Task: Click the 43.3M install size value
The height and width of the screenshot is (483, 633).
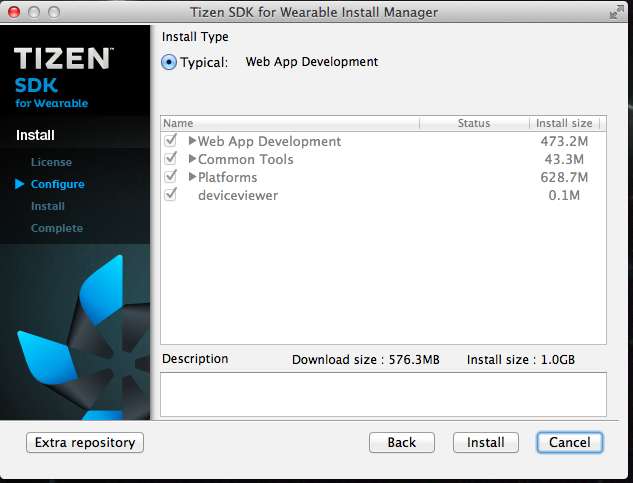Action: (x=564, y=159)
